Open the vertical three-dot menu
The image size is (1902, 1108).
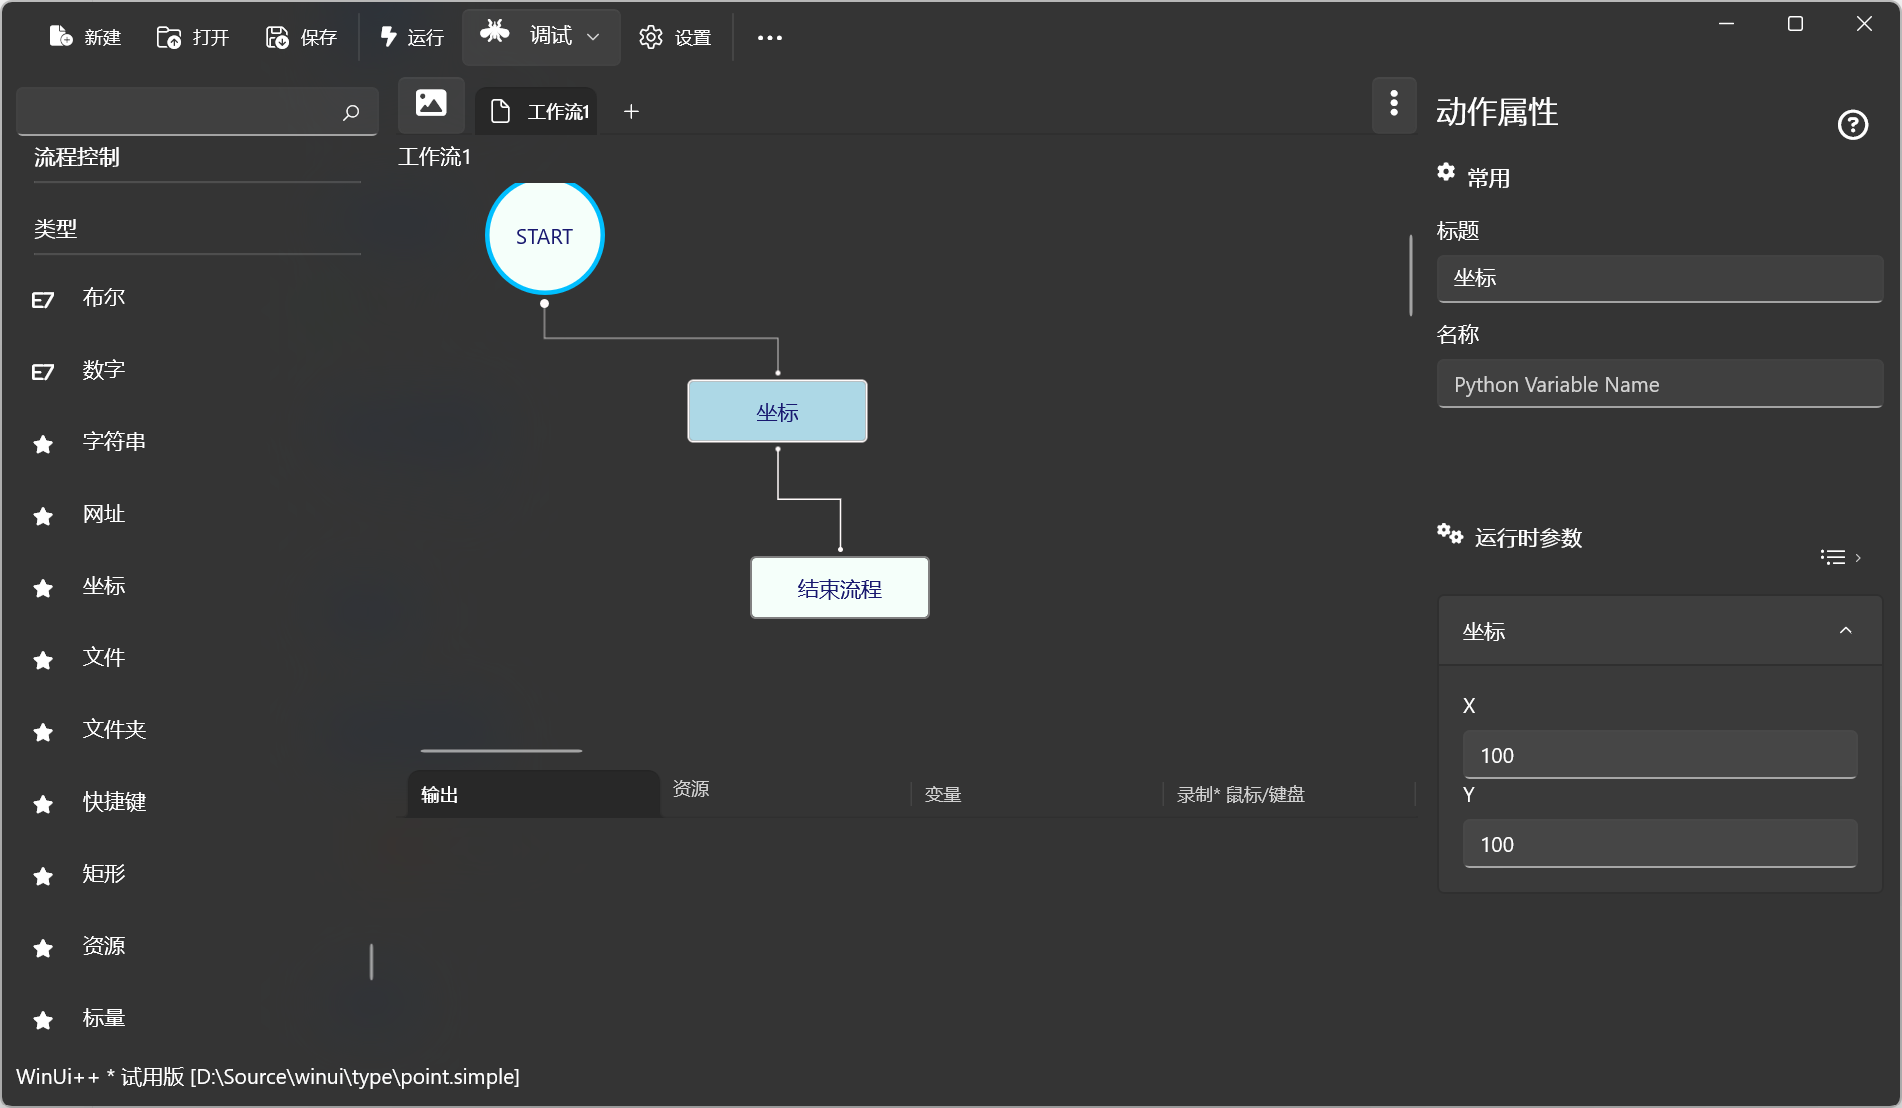(x=1393, y=104)
